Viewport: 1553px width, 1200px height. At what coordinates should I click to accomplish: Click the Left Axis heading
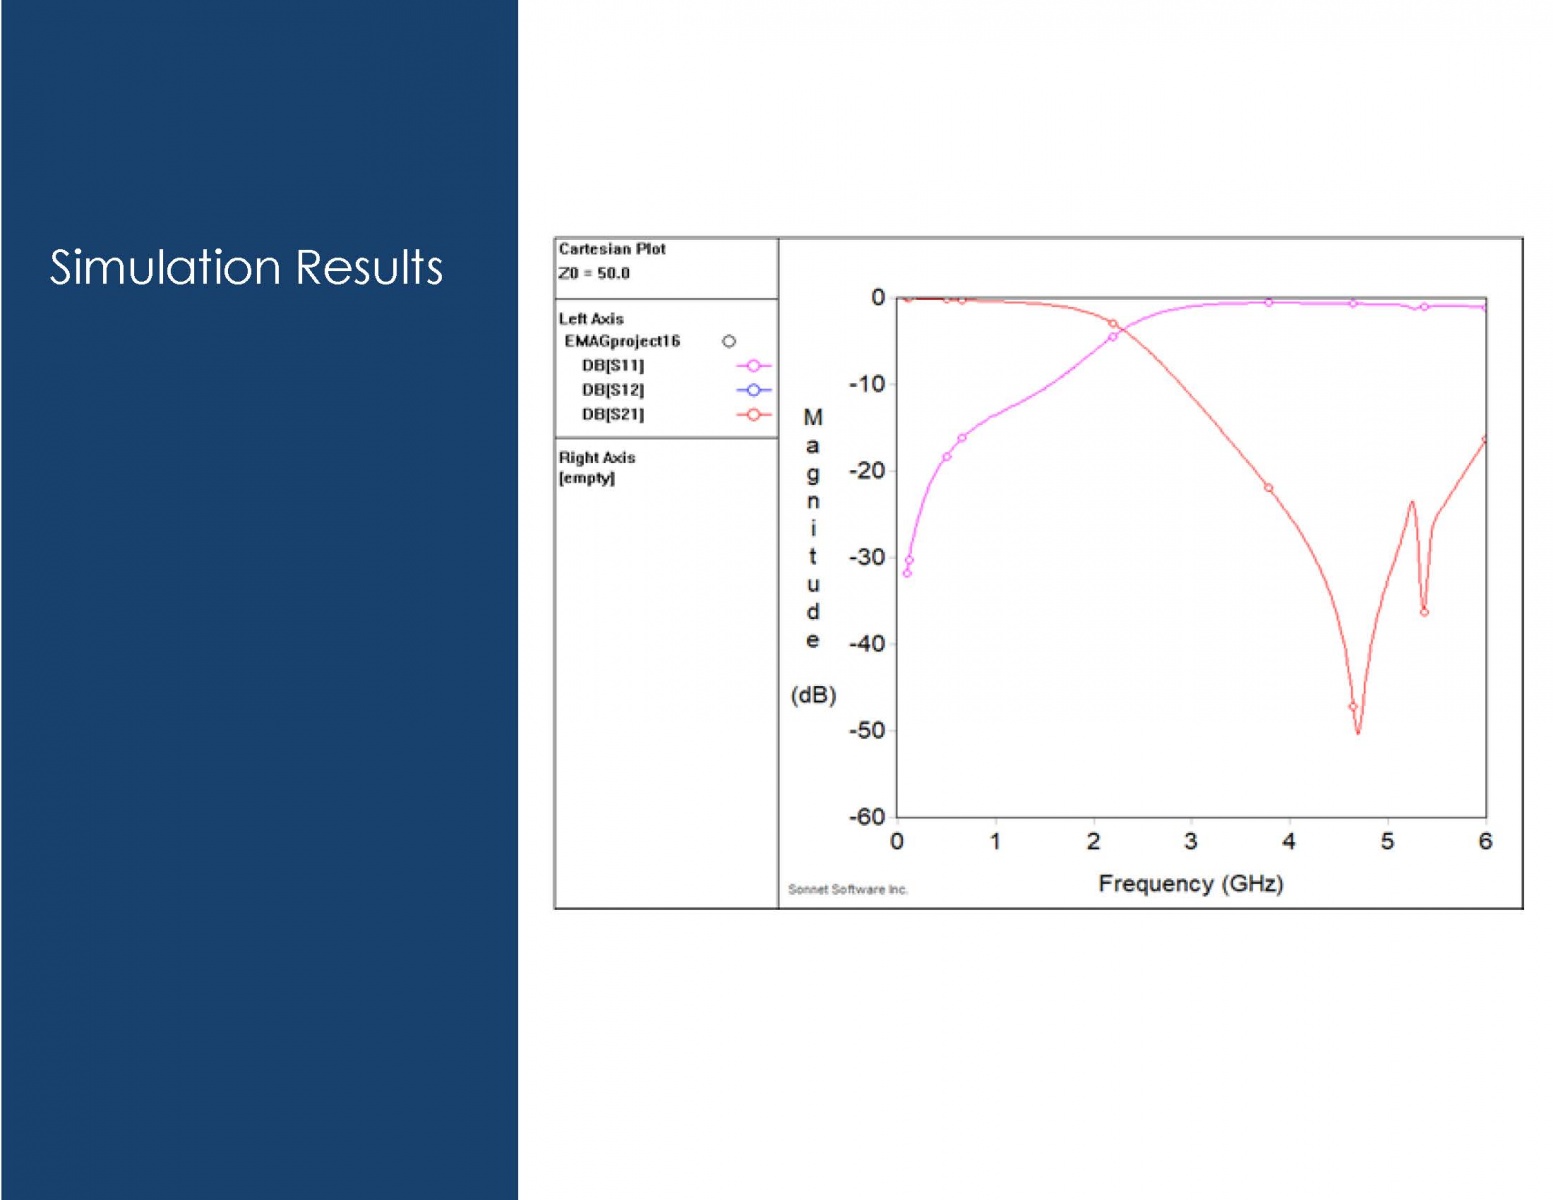pyautogui.click(x=591, y=319)
